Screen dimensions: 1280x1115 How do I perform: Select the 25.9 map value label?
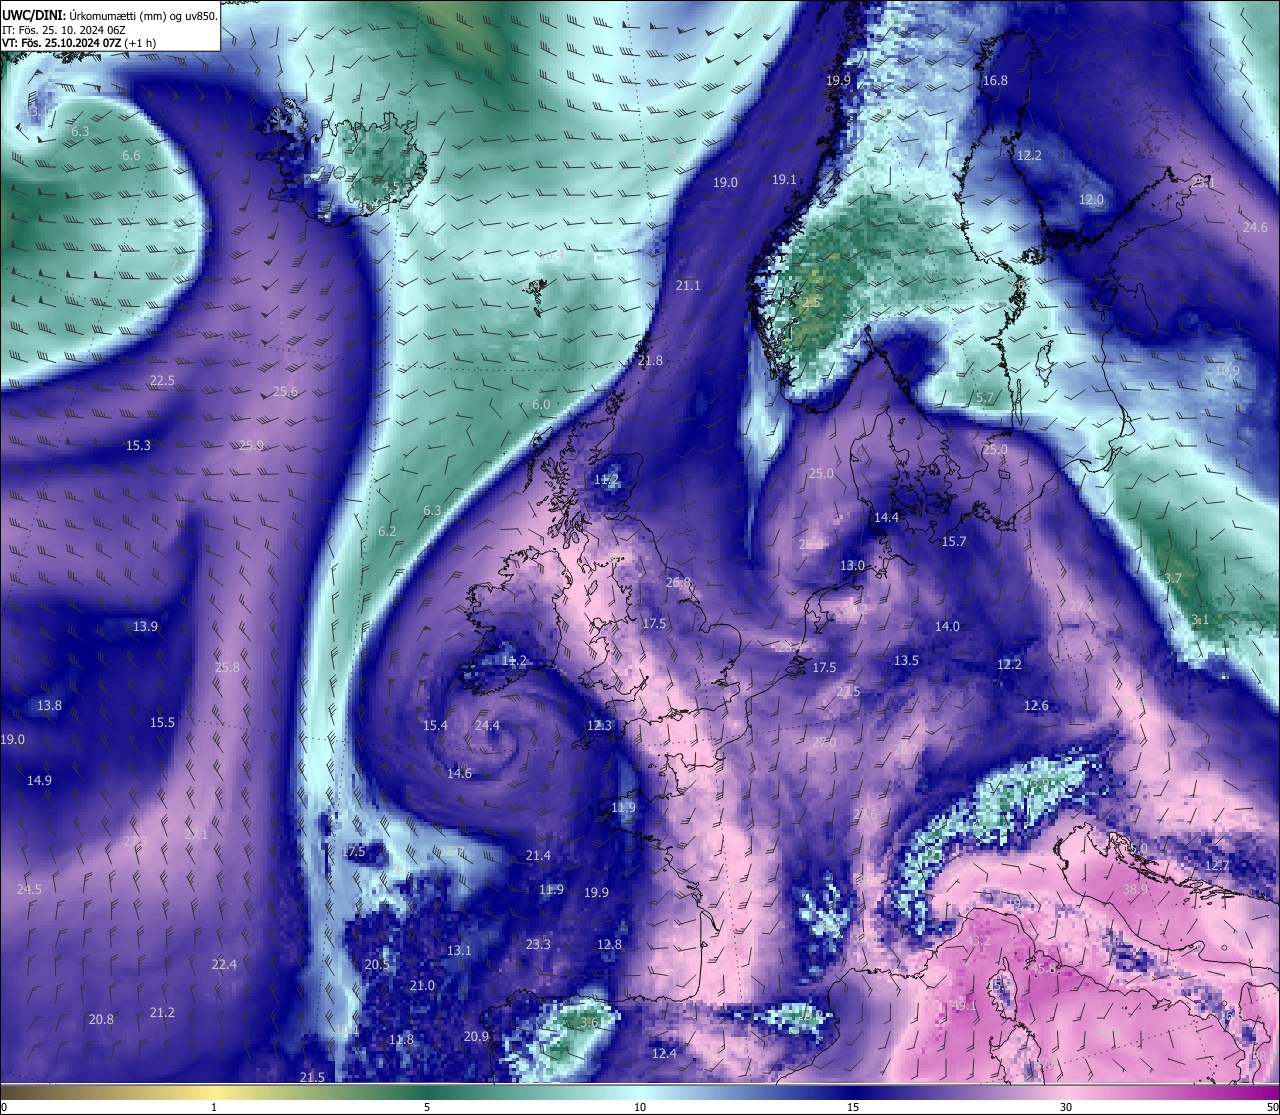(x=251, y=446)
